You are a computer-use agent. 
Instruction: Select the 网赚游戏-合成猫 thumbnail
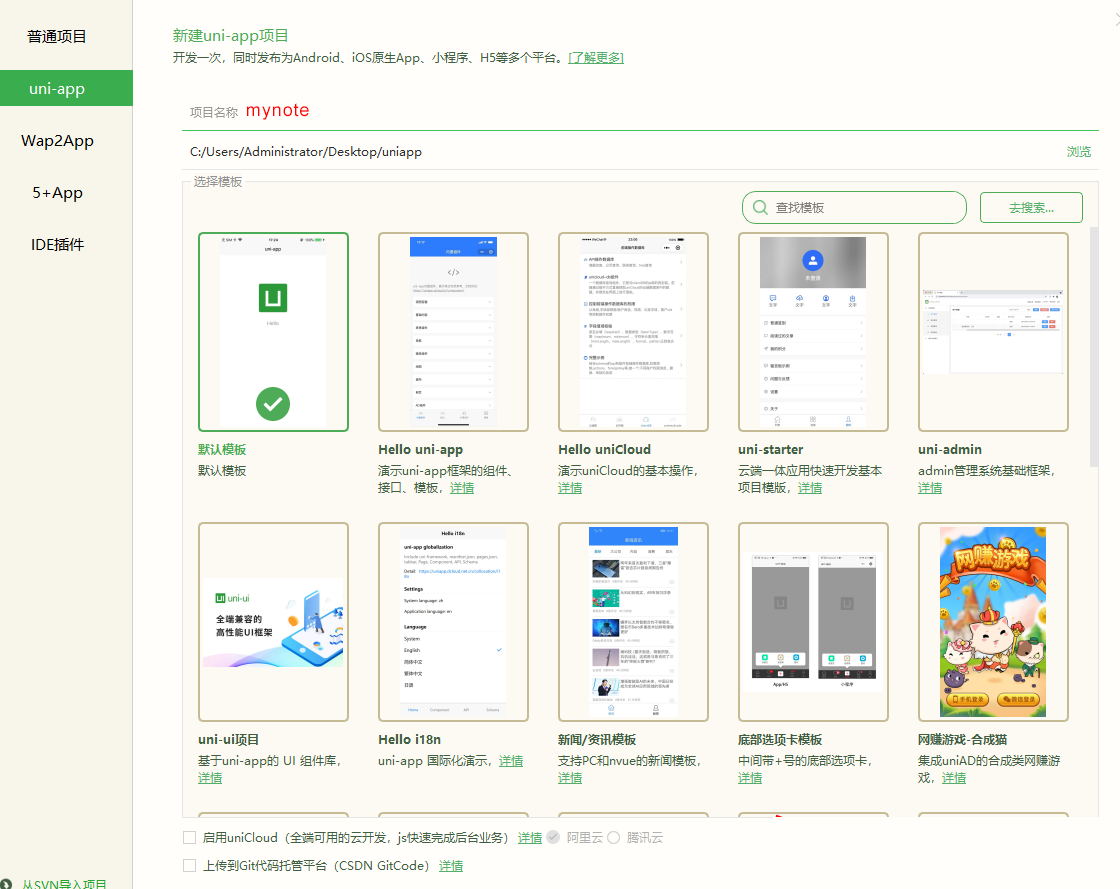coord(994,622)
